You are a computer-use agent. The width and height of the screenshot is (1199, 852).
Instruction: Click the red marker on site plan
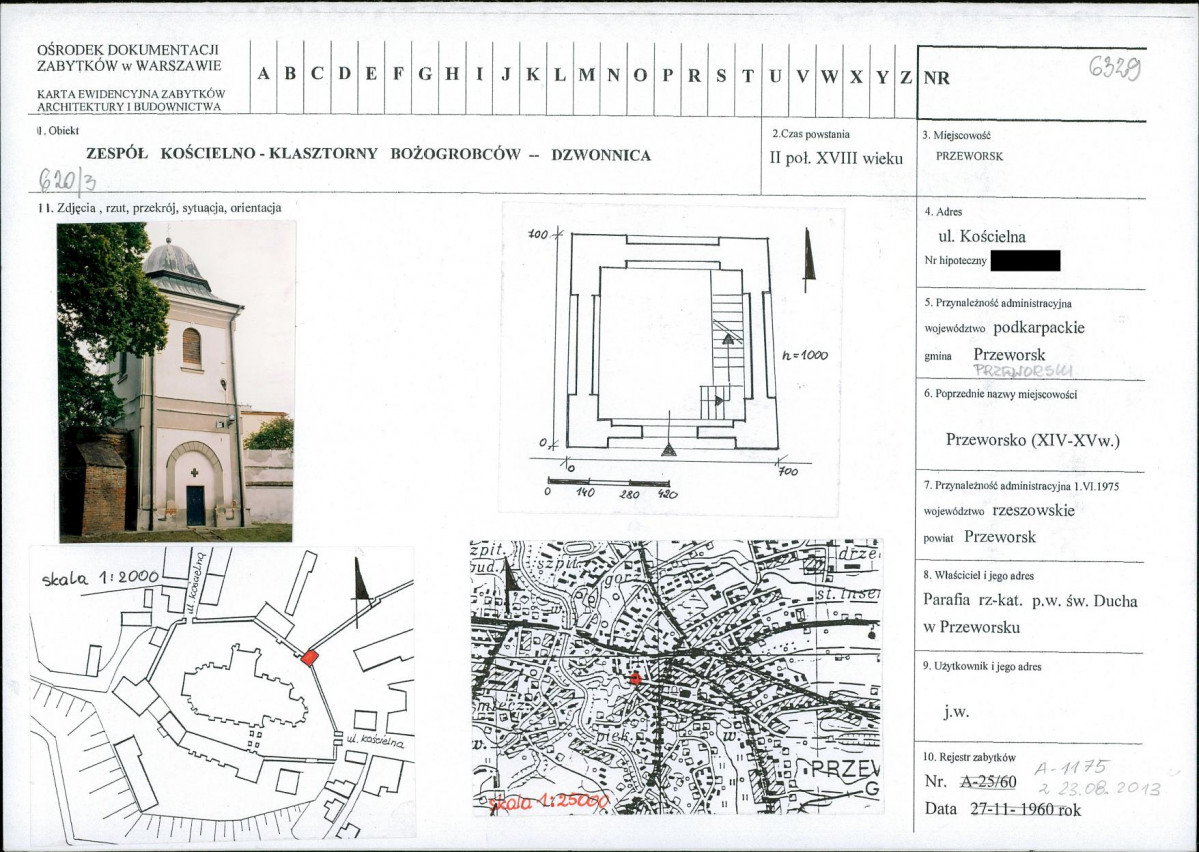coord(309,657)
